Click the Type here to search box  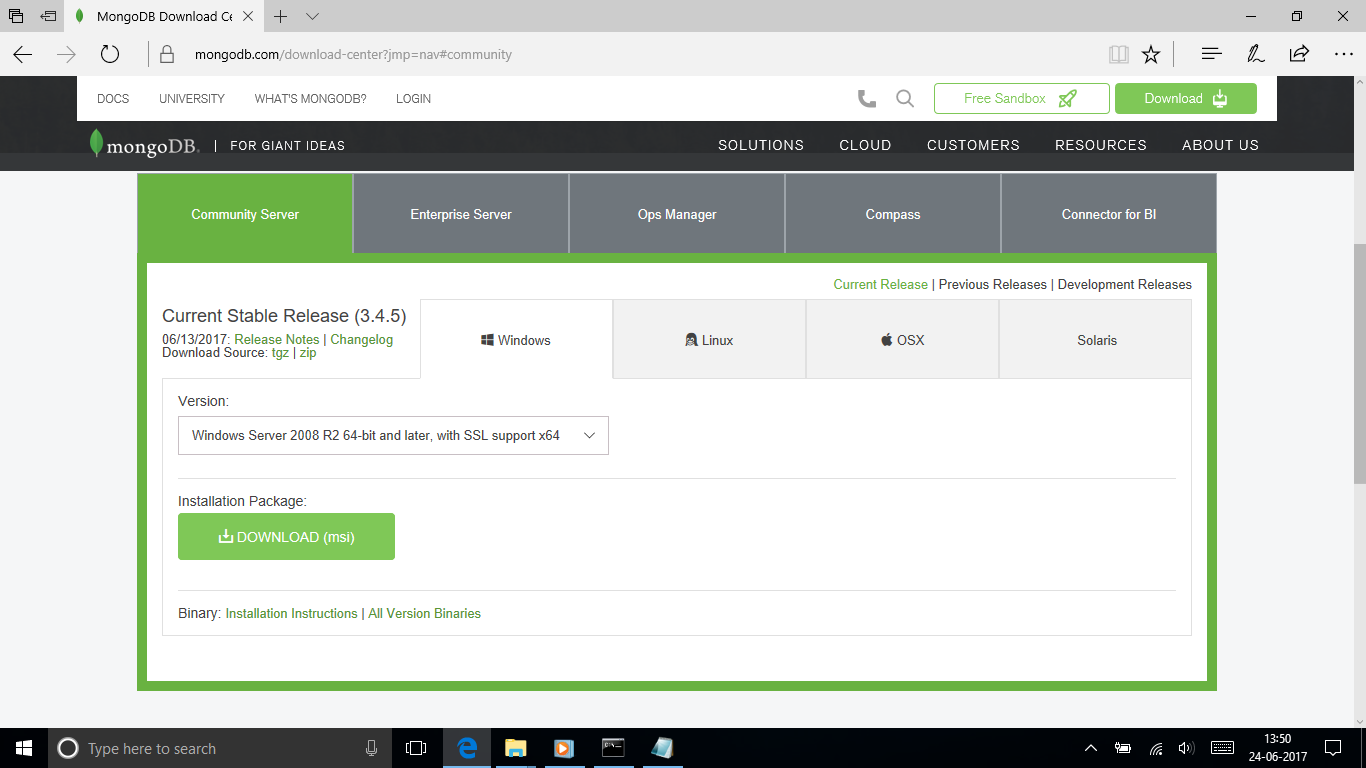200,748
